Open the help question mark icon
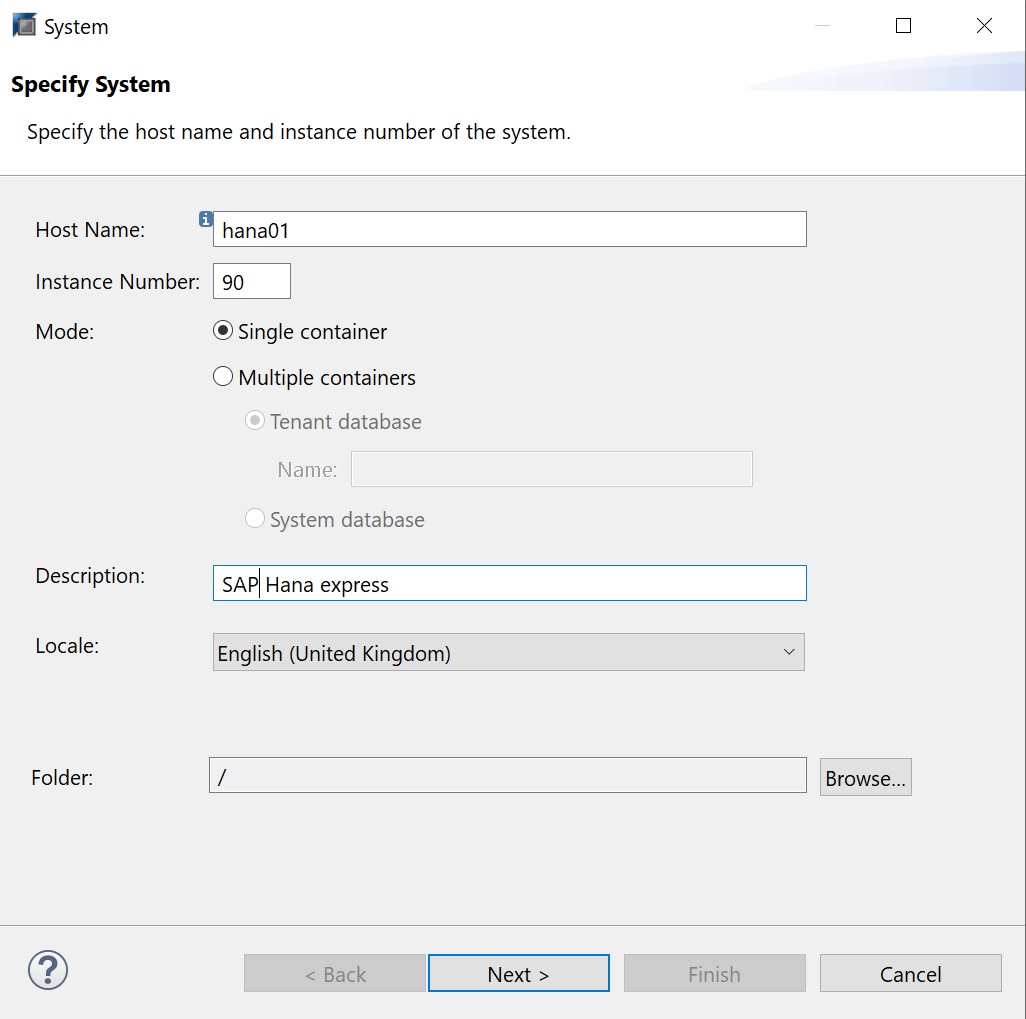The image size is (1026, 1019). [48, 970]
